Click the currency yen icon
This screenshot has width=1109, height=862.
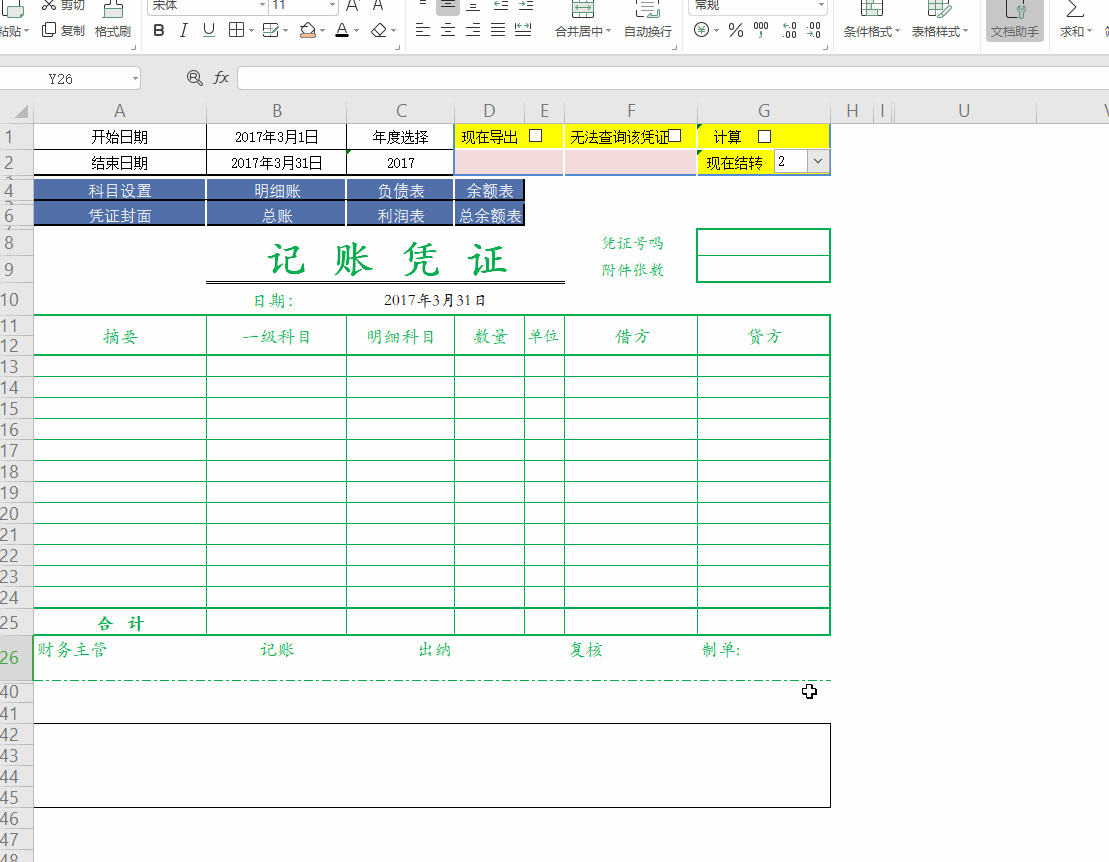point(701,30)
